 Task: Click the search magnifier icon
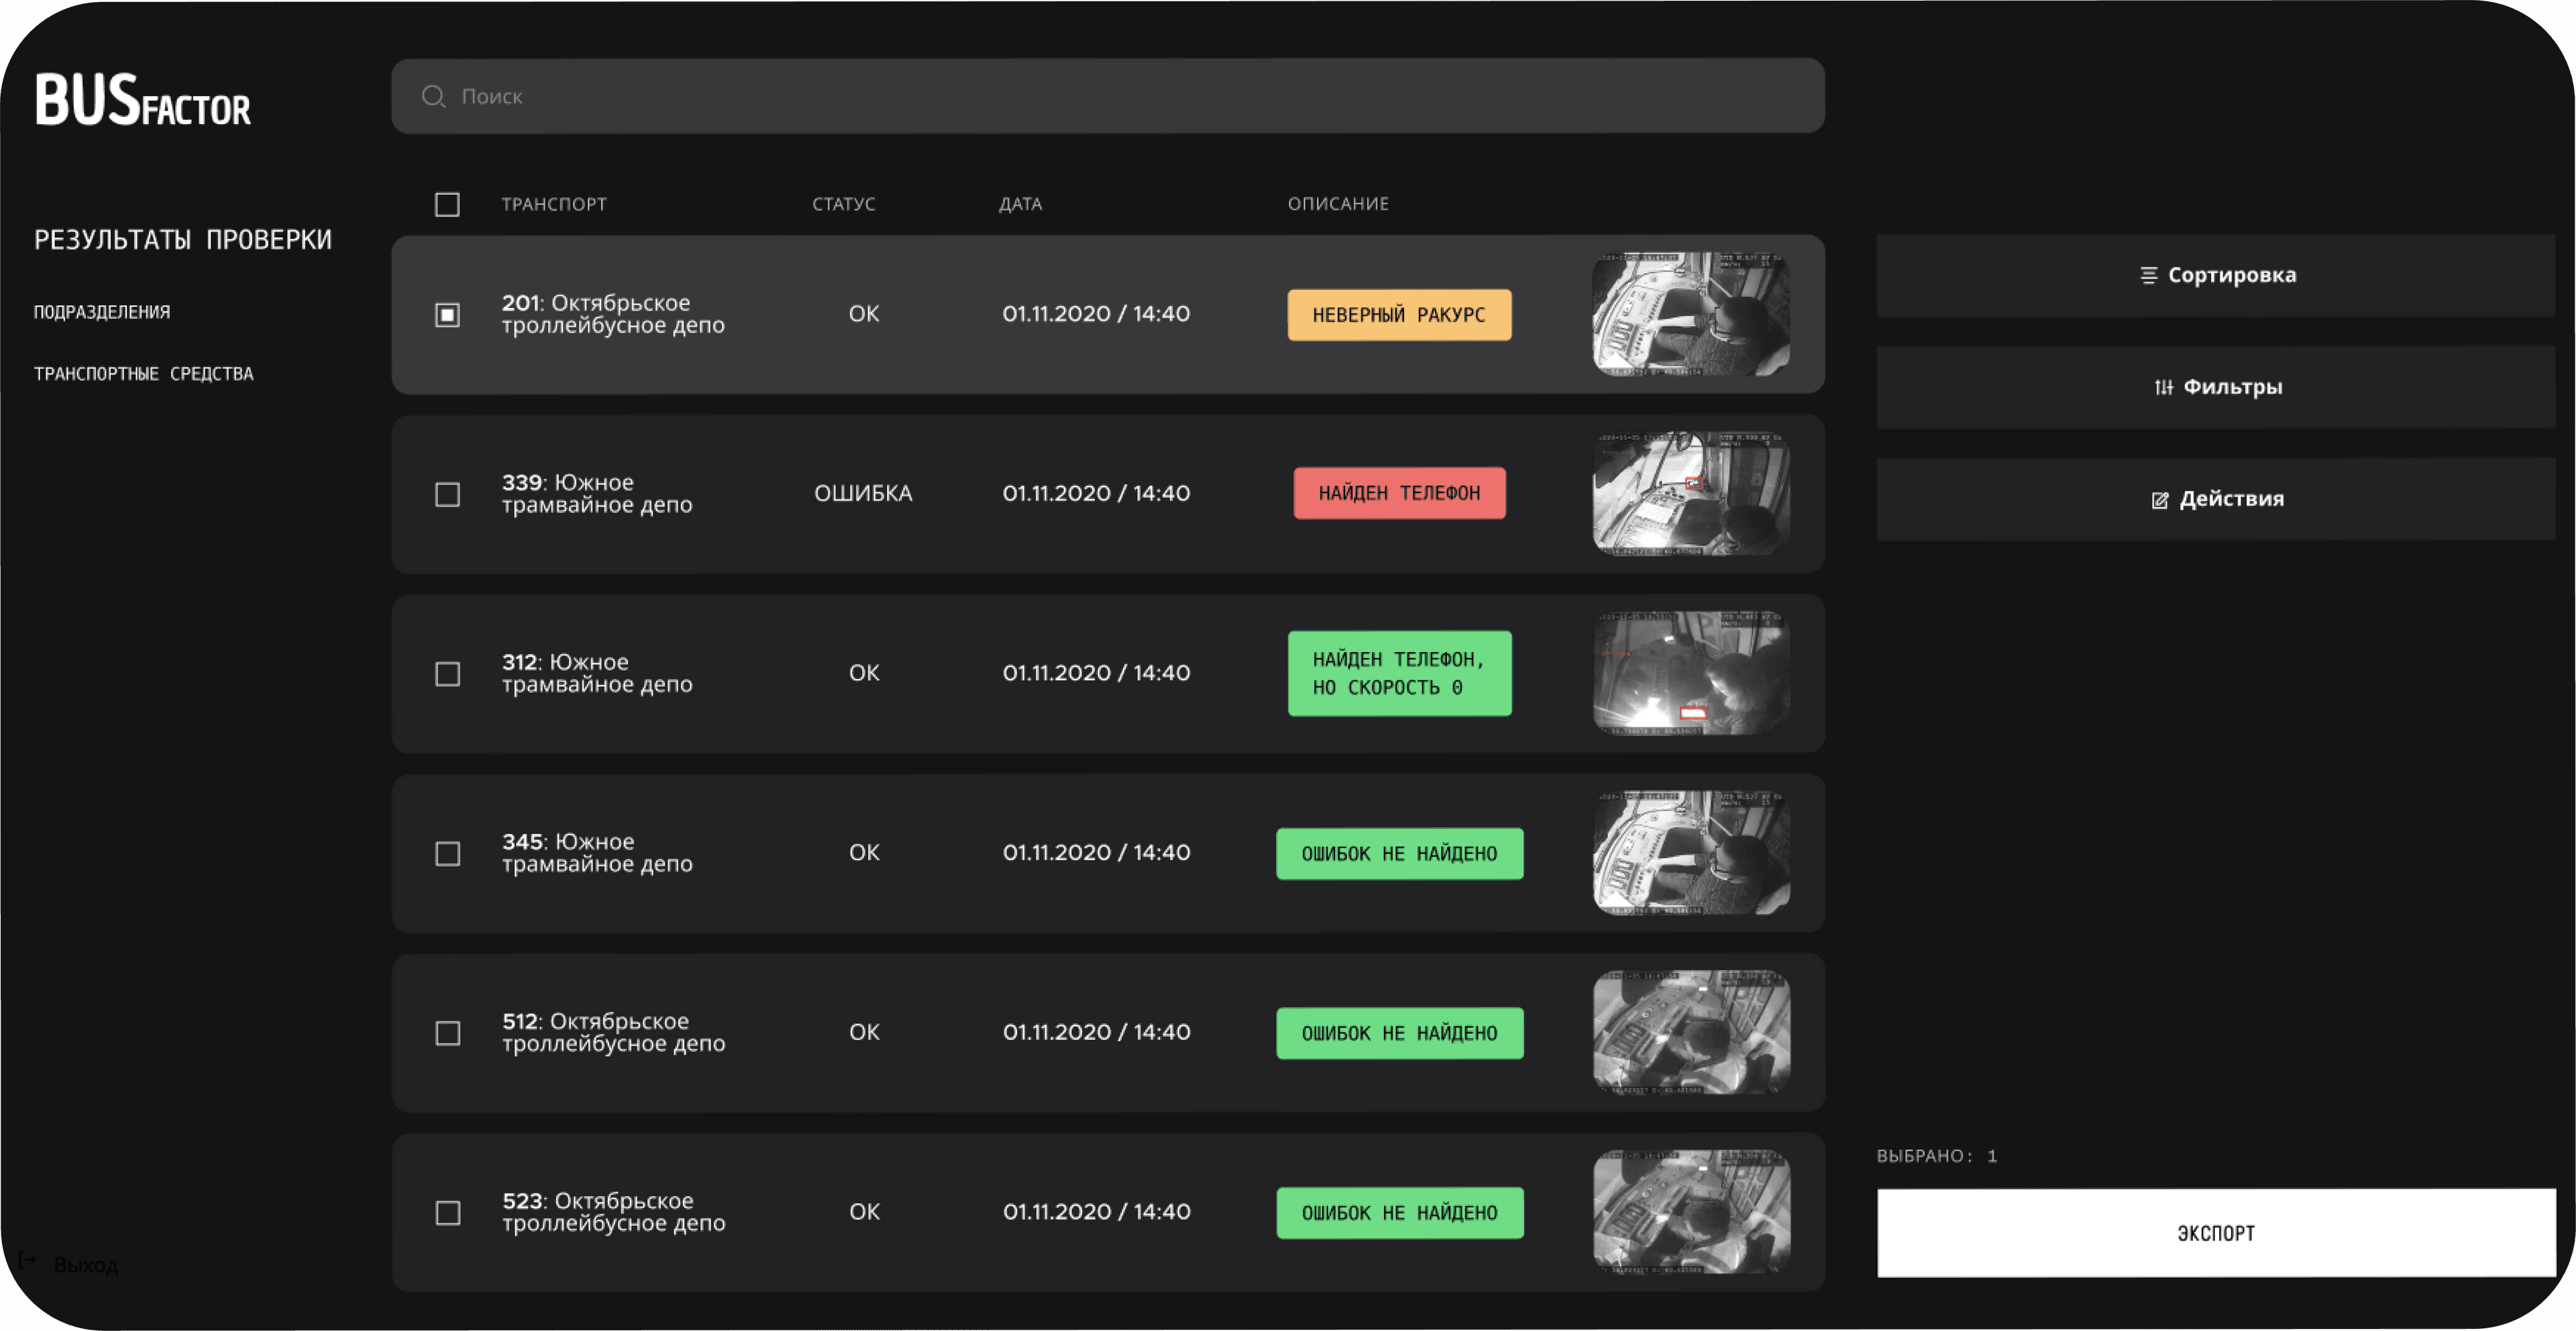433,96
